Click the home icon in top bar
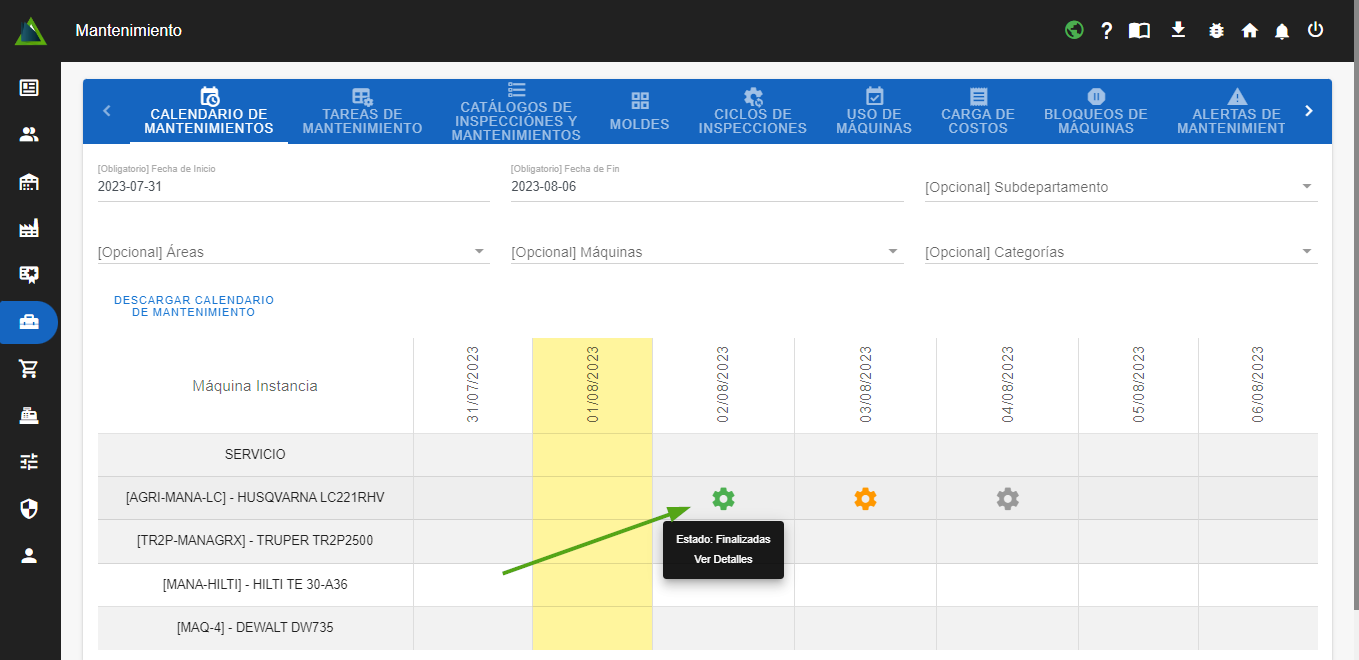The width and height of the screenshot is (1359, 660). (x=1249, y=31)
